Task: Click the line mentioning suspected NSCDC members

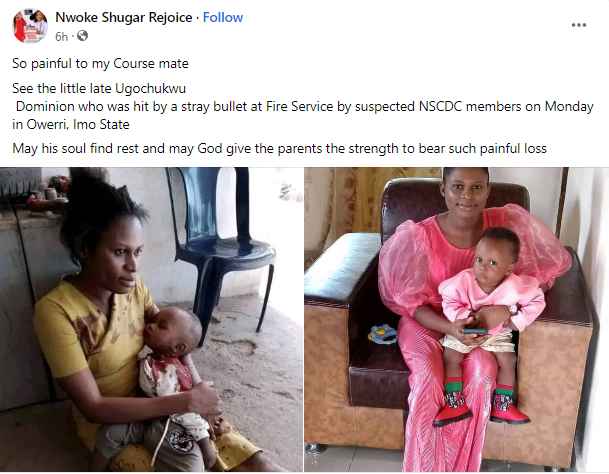Action: pyautogui.click(x=304, y=106)
